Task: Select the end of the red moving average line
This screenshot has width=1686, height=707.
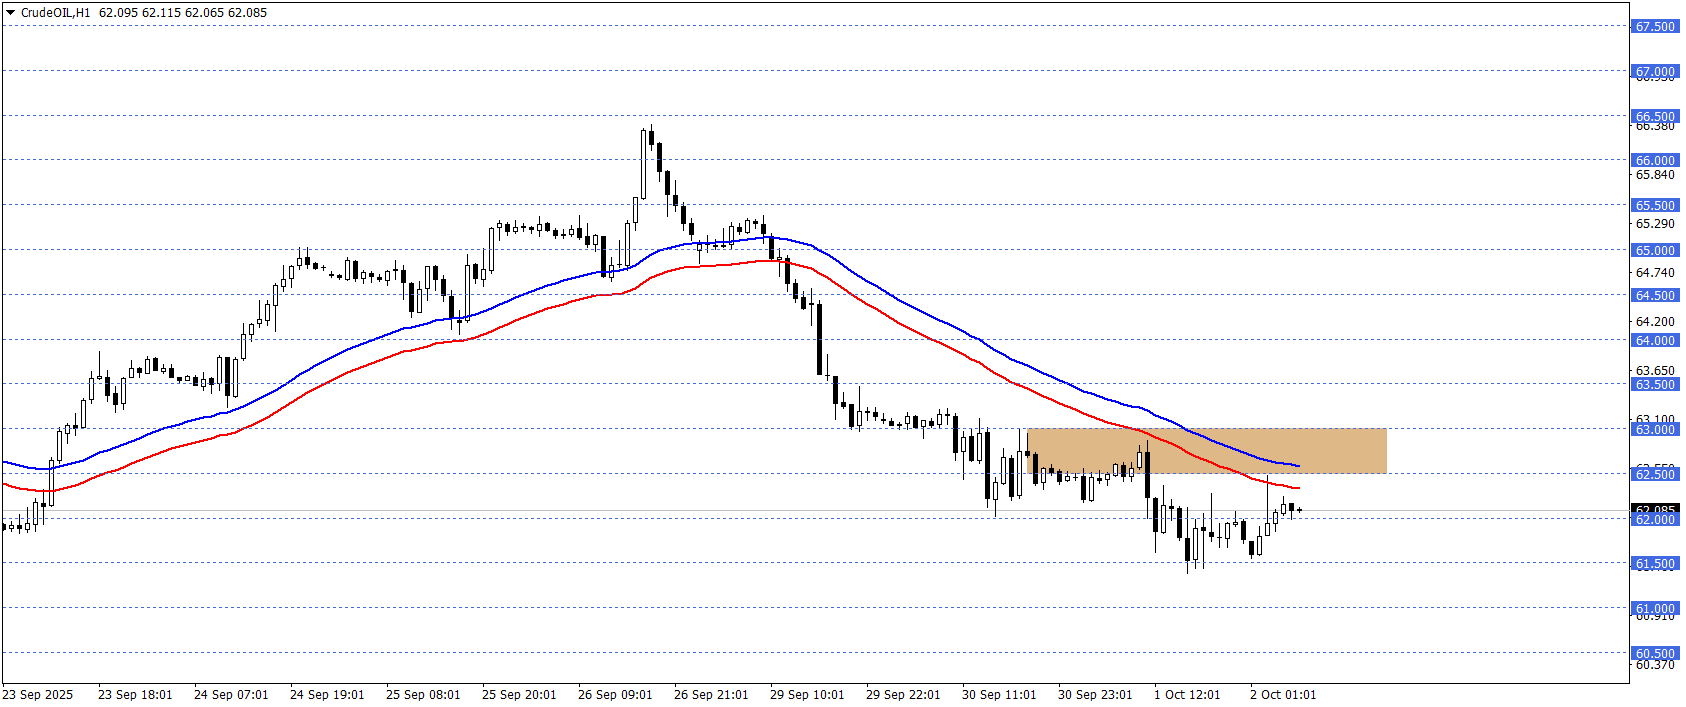Action: tap(1298, 488)
